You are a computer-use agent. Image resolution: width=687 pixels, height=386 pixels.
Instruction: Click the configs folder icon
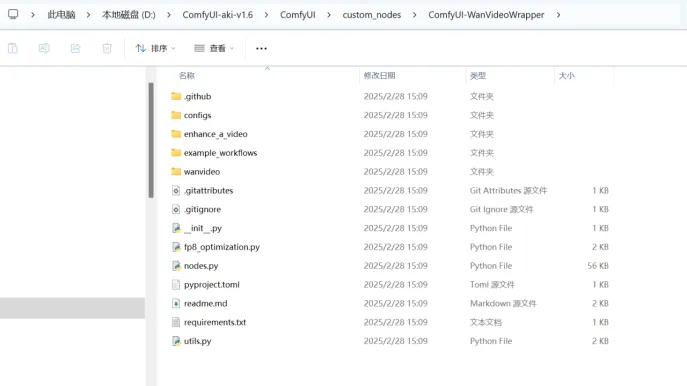click(176, 115)
